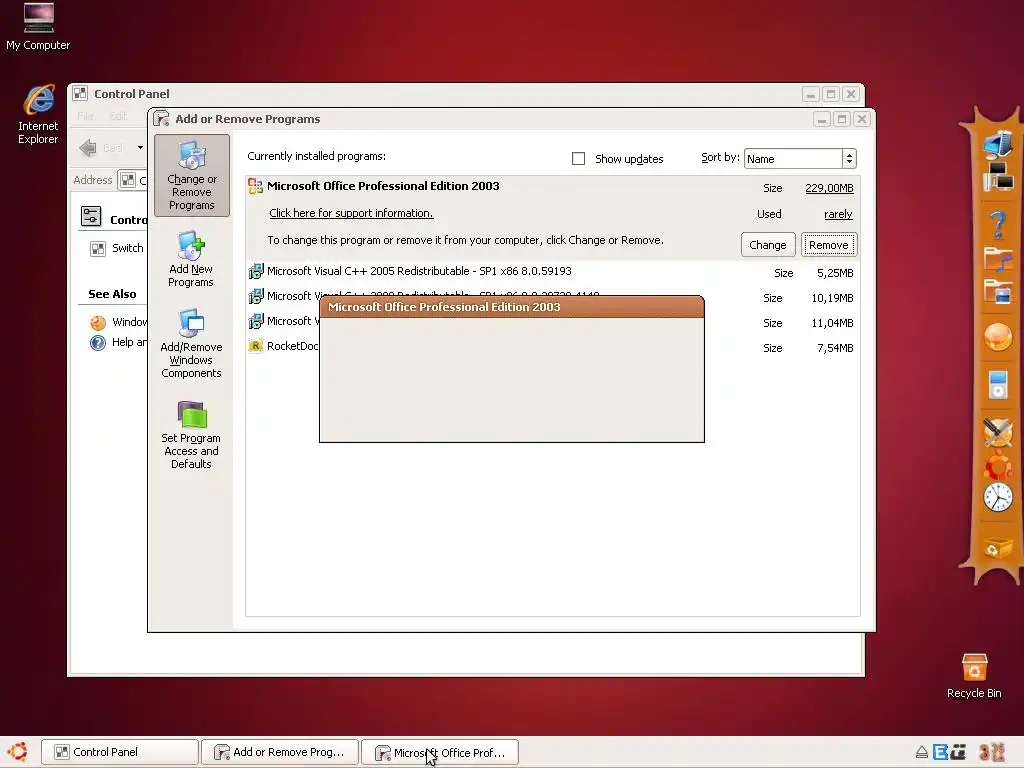Open Set Program Access and Defaults
Image resolution: width=1024 pixels, height=768 pixels.
191,435
